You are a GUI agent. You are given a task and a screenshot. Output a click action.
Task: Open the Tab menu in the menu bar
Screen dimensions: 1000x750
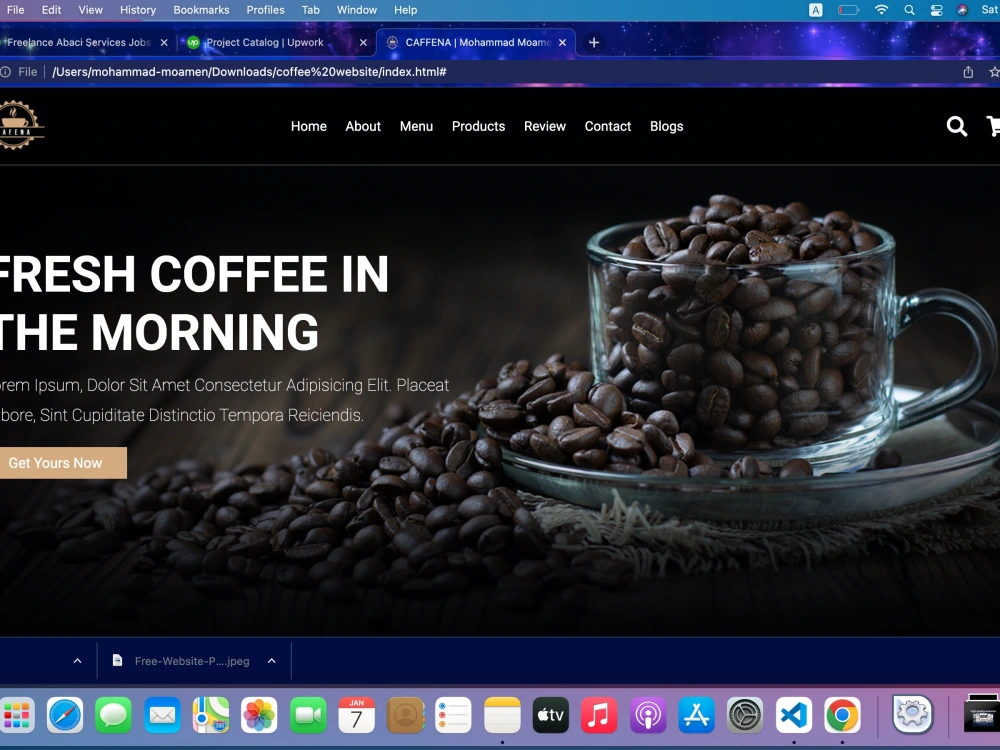tap(311, 10)
